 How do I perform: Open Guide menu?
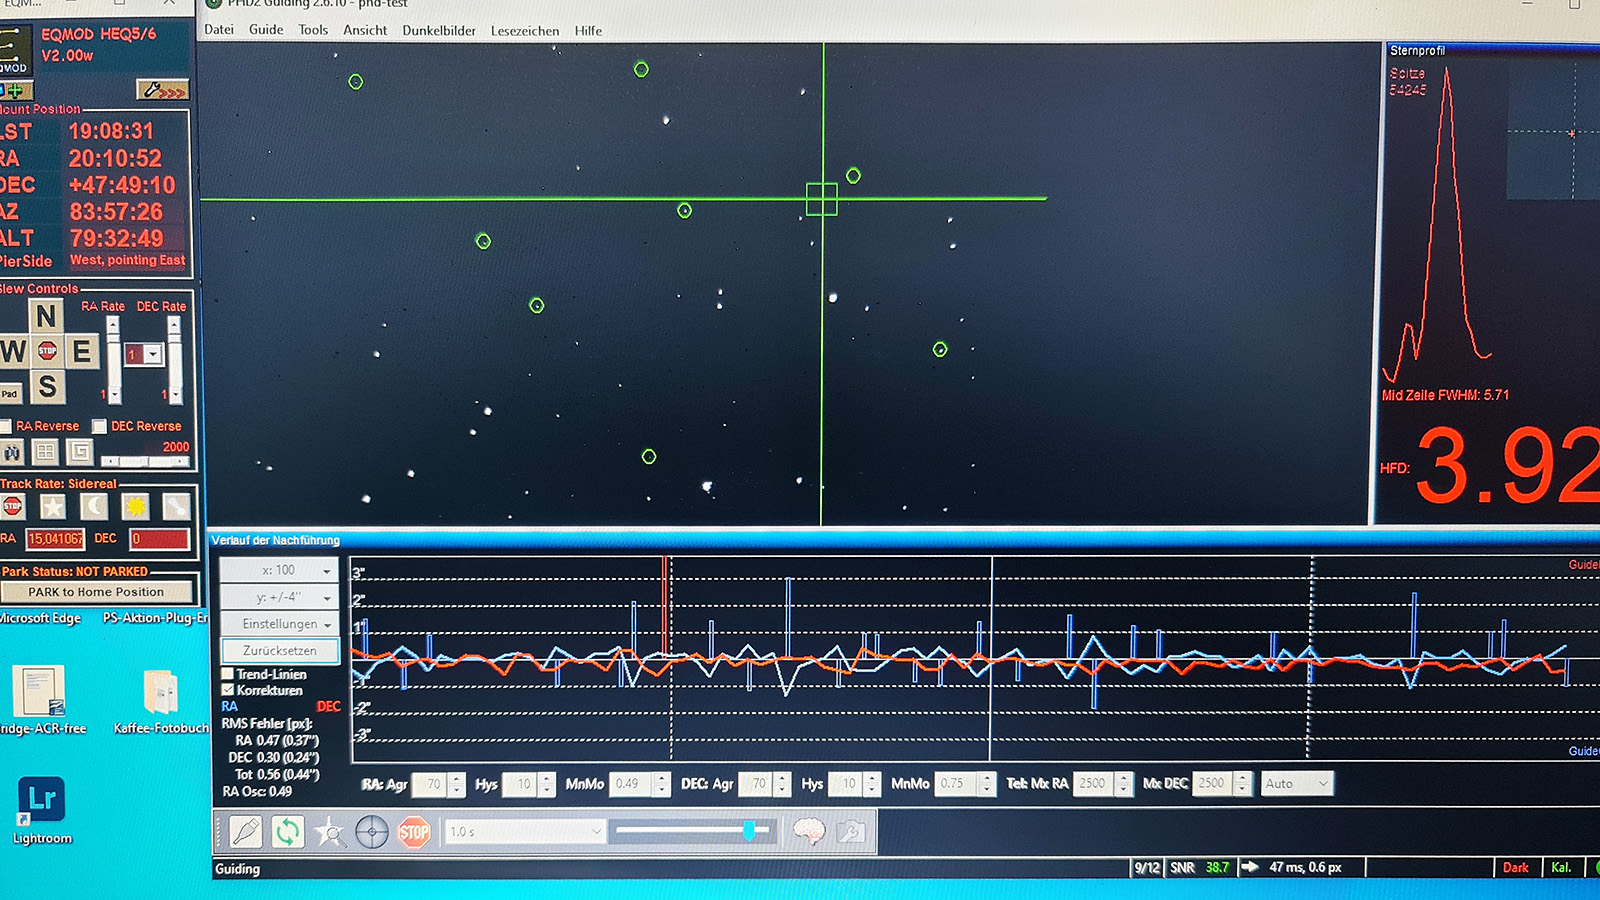pyautogui.click(x=266, y=30)
